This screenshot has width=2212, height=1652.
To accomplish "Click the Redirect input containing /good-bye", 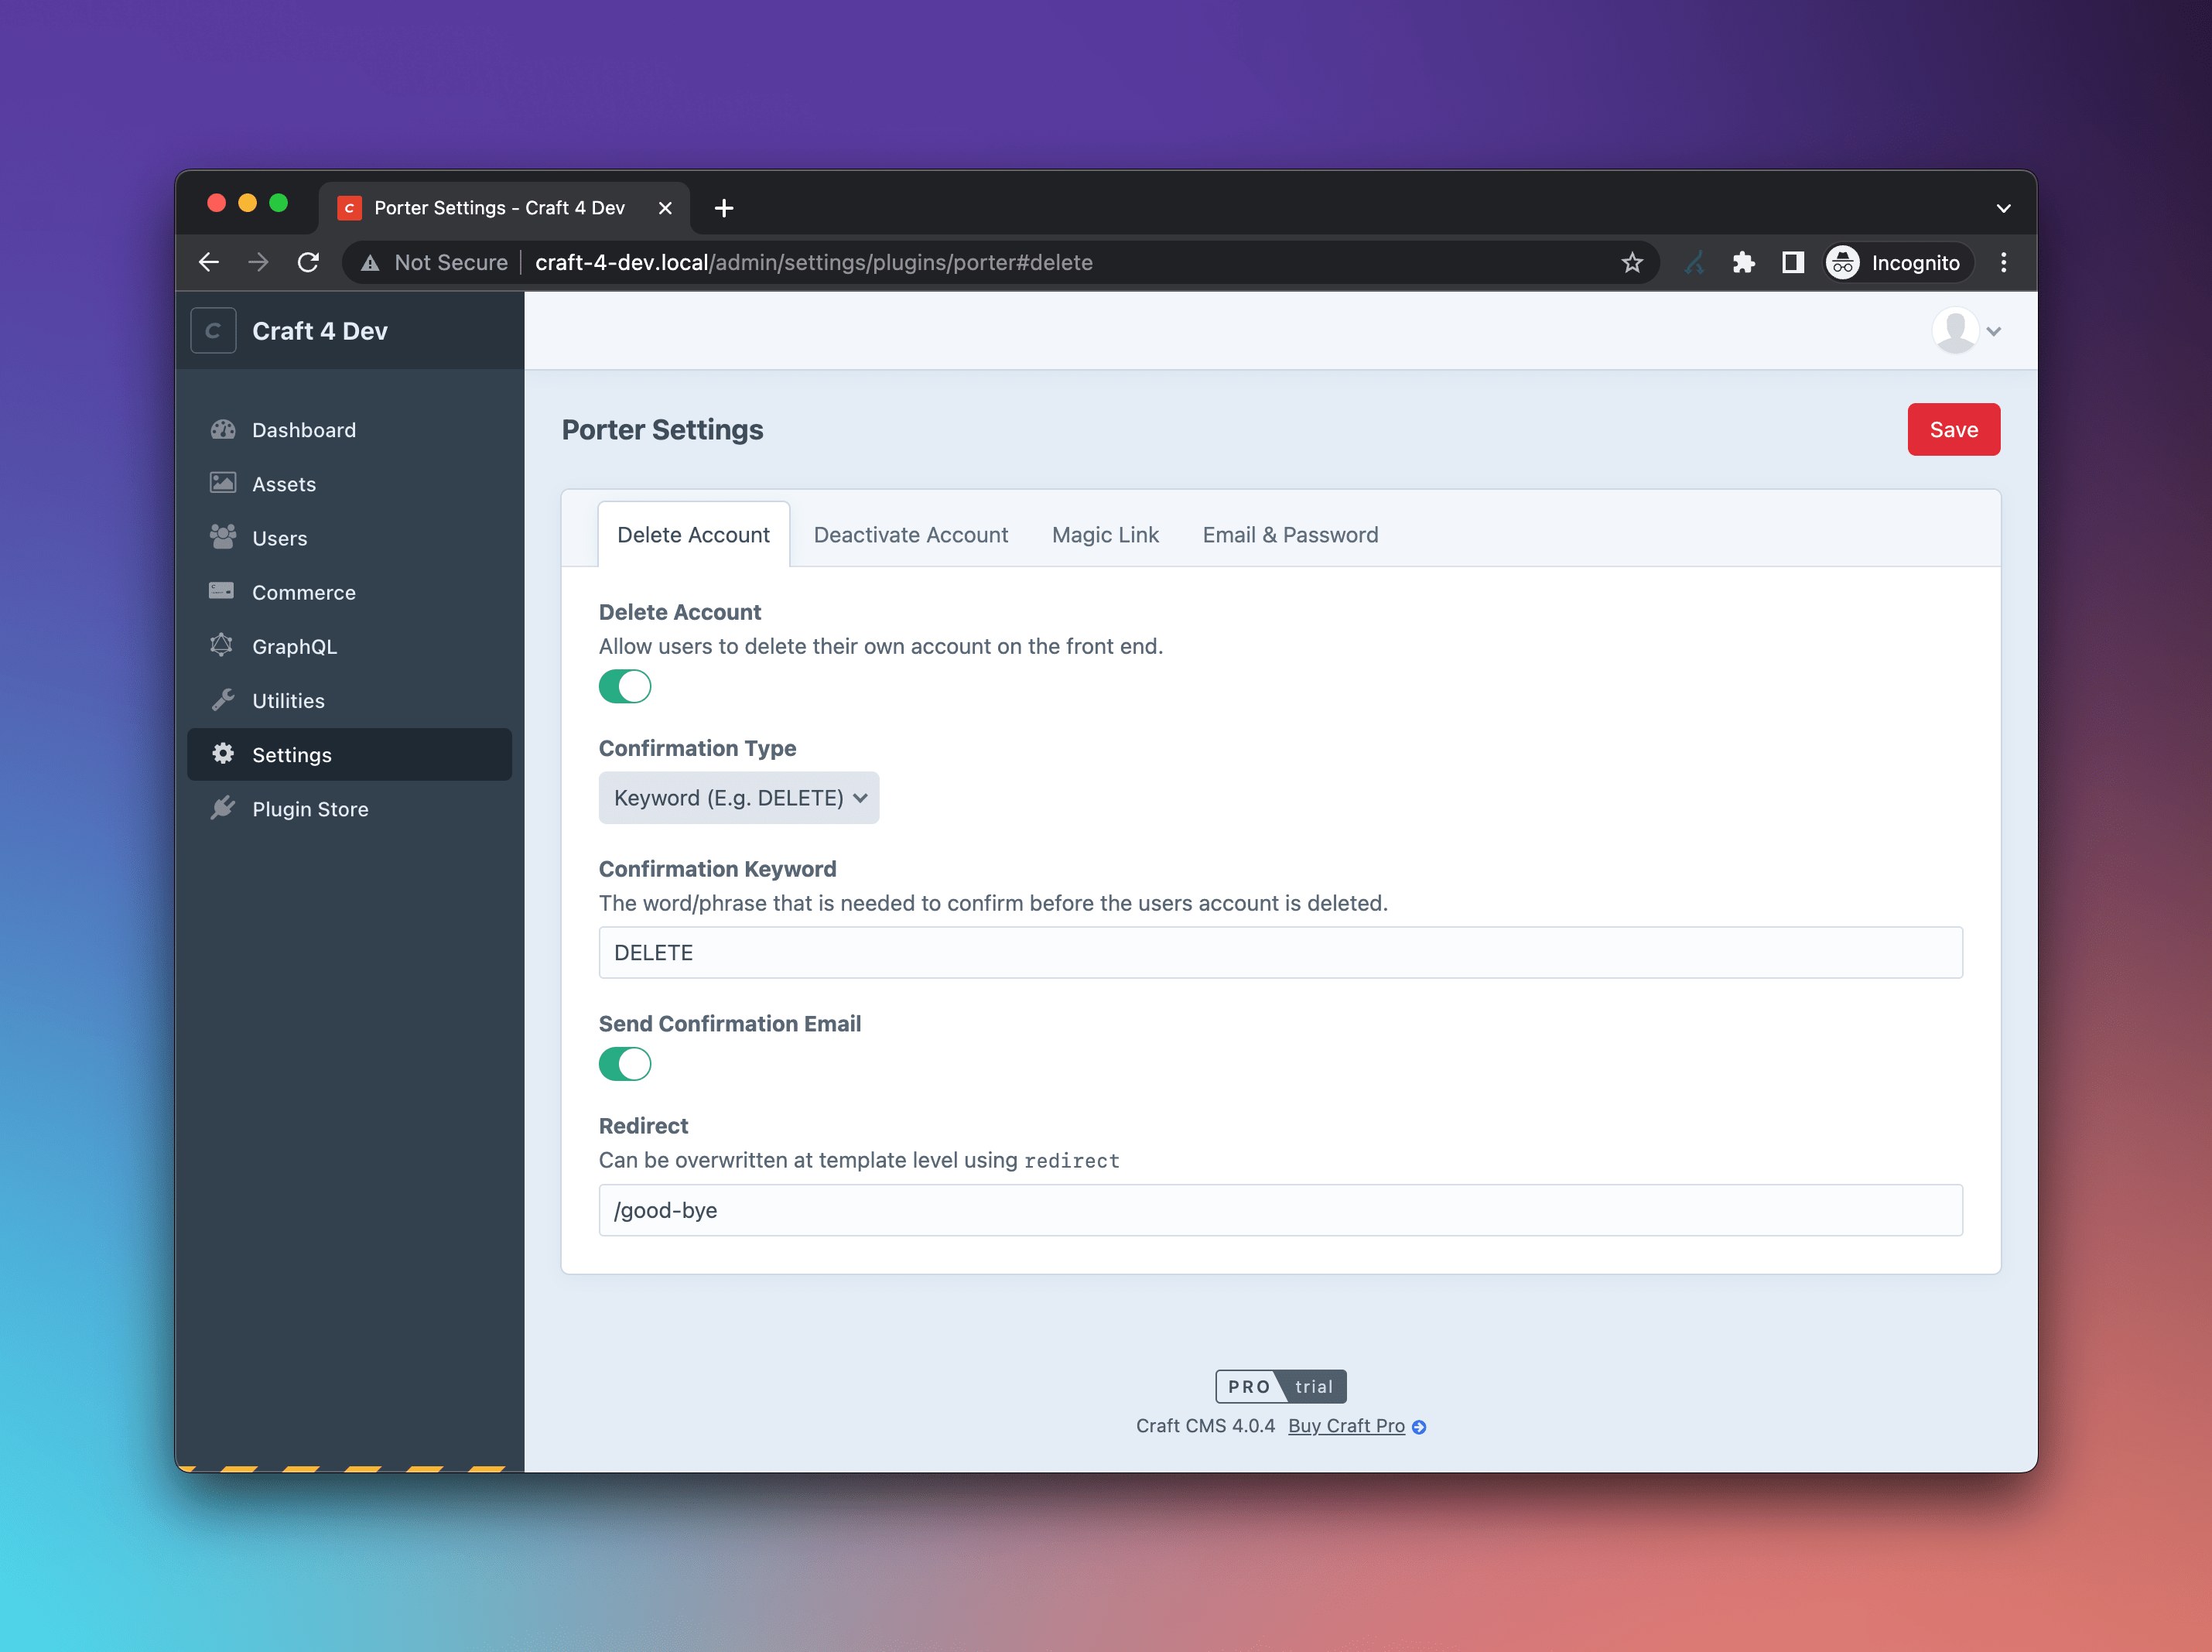I will tap(1280, 1210).
